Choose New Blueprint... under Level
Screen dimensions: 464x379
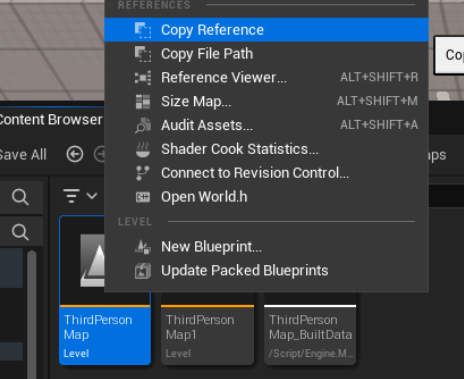266,247
